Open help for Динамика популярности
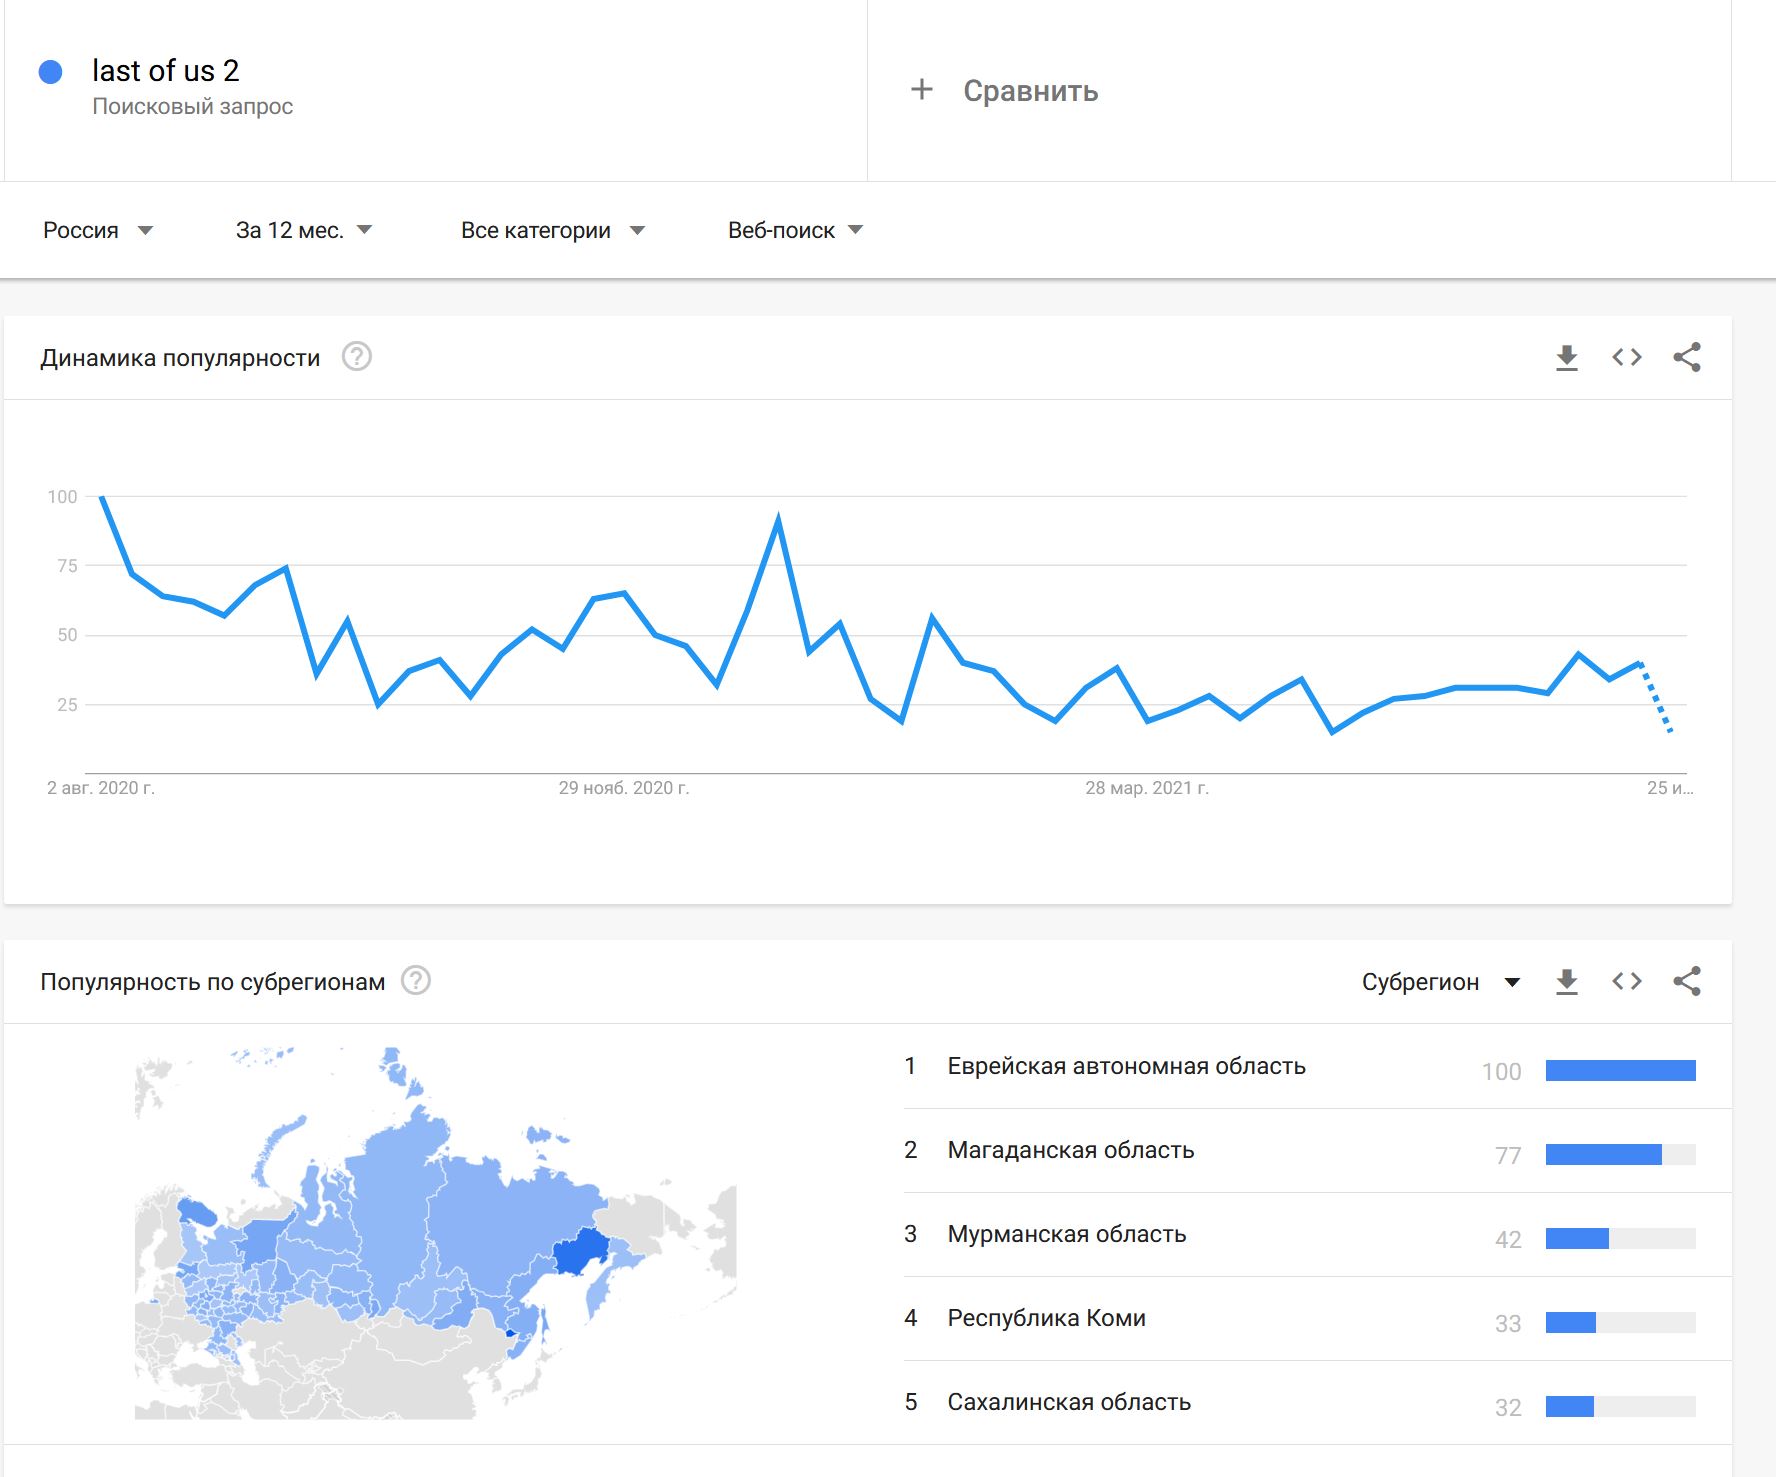Image resolution: width=1776 pixels, height=1477 pixels. pyautogui.click(x=357, y=357)
